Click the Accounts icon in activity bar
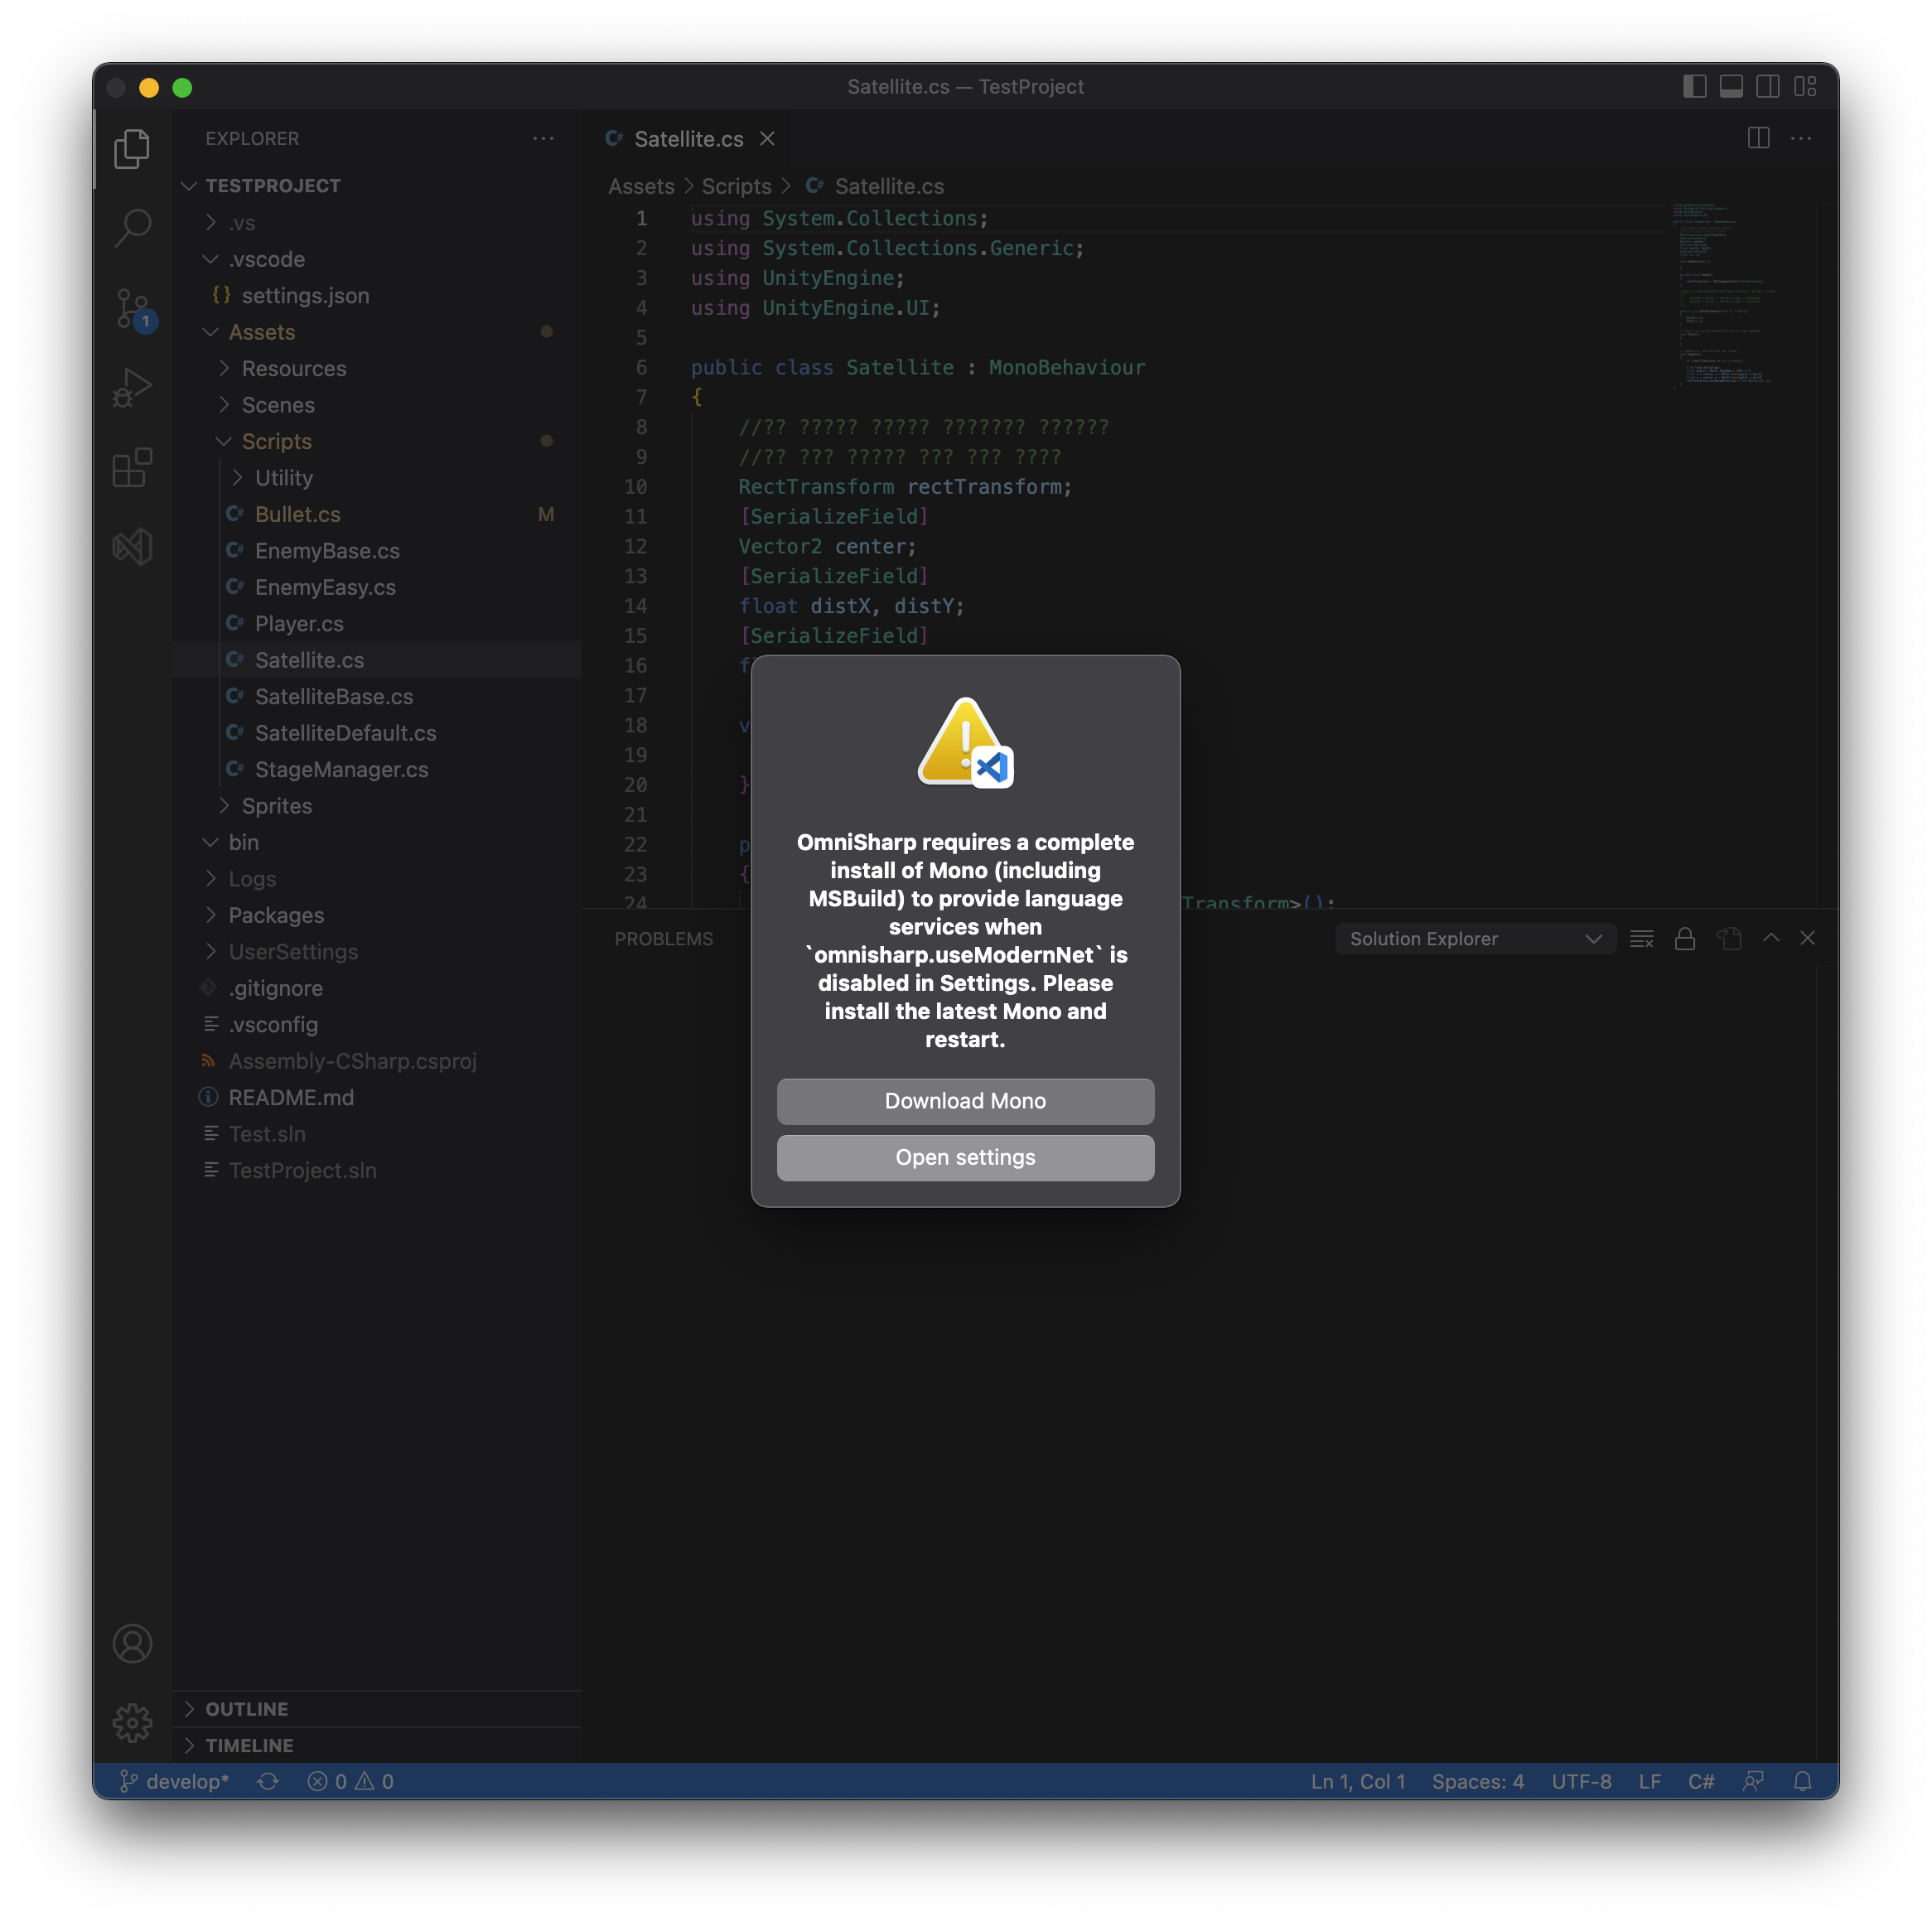 point(132,1643)
